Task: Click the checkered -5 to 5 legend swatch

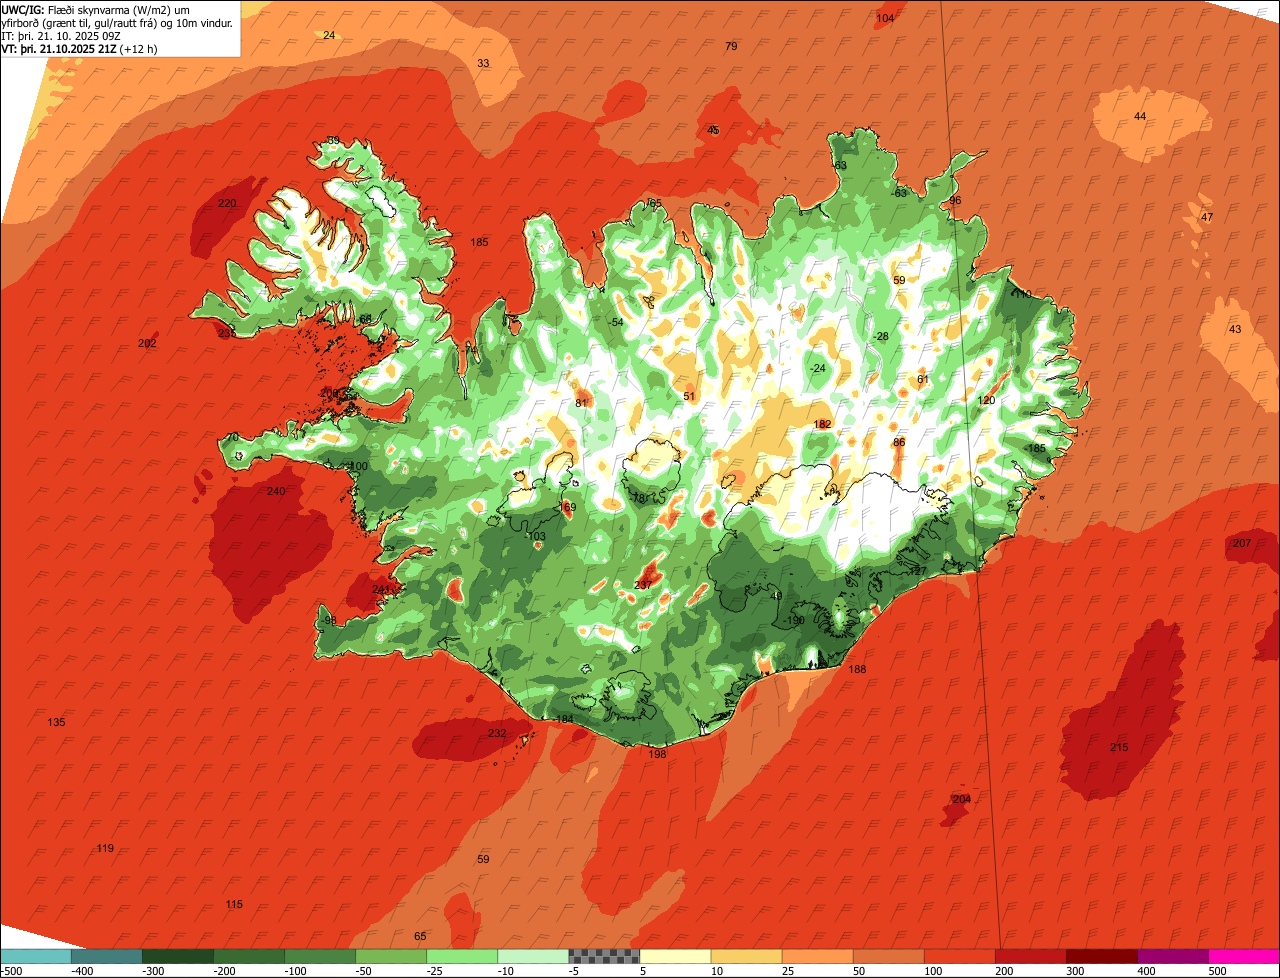Action: 604,956
